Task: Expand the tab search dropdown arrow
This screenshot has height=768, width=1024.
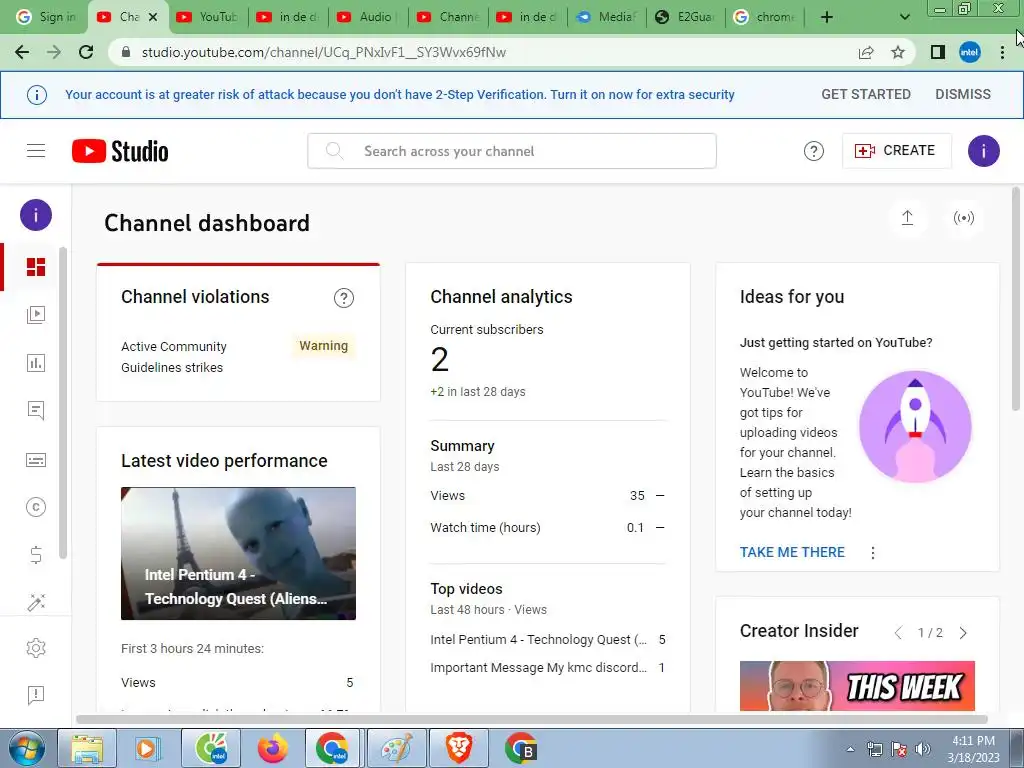Action: coord(904,17)
